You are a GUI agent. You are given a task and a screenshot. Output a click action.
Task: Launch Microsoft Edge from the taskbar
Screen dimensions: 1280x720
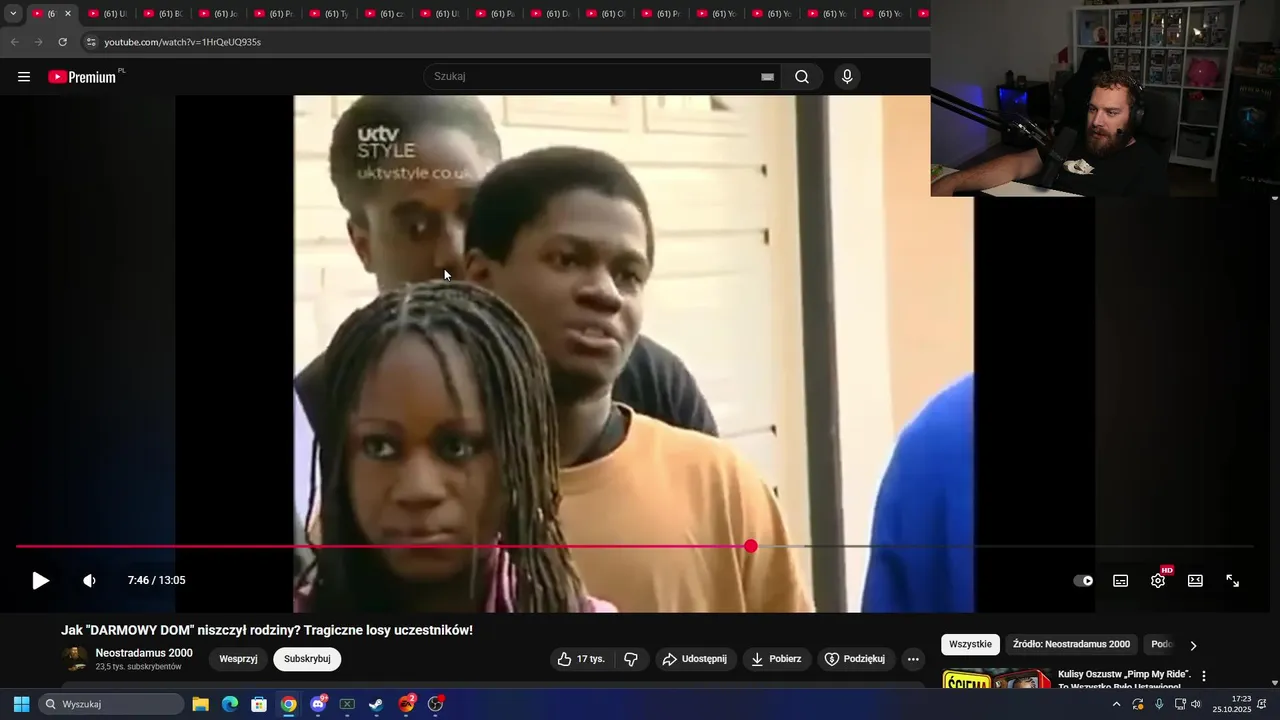point(230,704)
